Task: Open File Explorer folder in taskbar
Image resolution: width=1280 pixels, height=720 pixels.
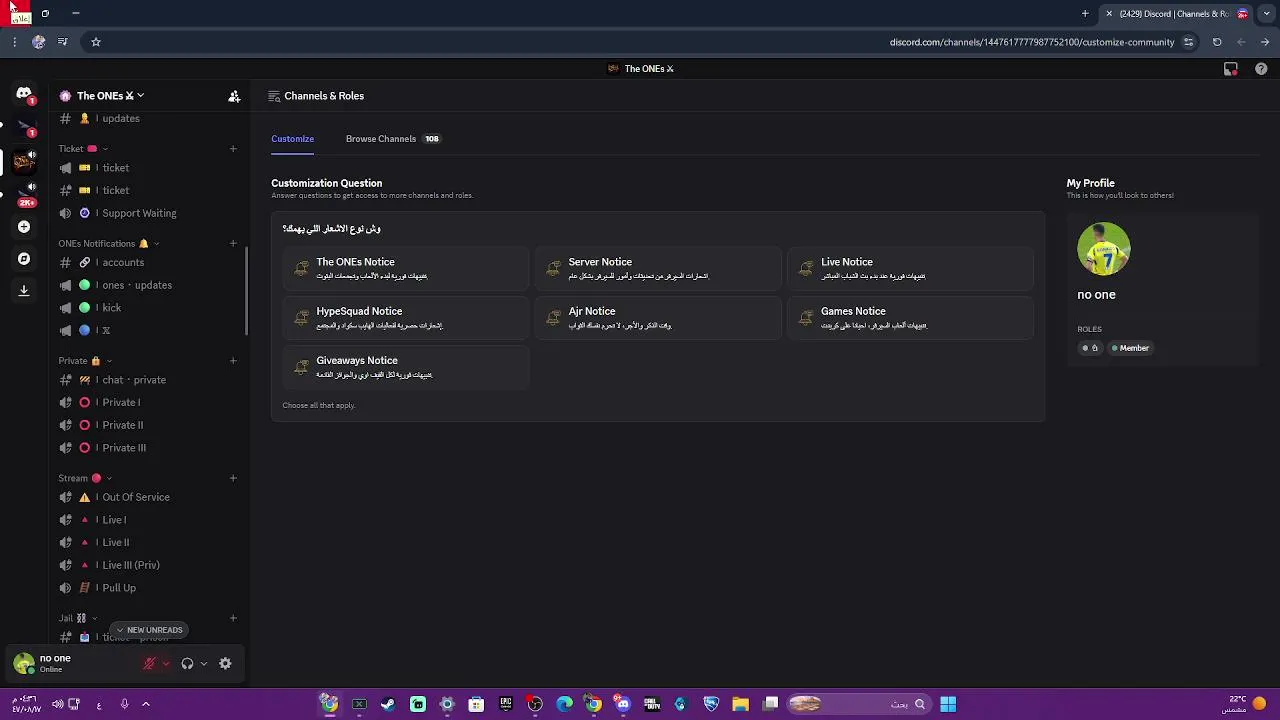Action: pos(741,704)
